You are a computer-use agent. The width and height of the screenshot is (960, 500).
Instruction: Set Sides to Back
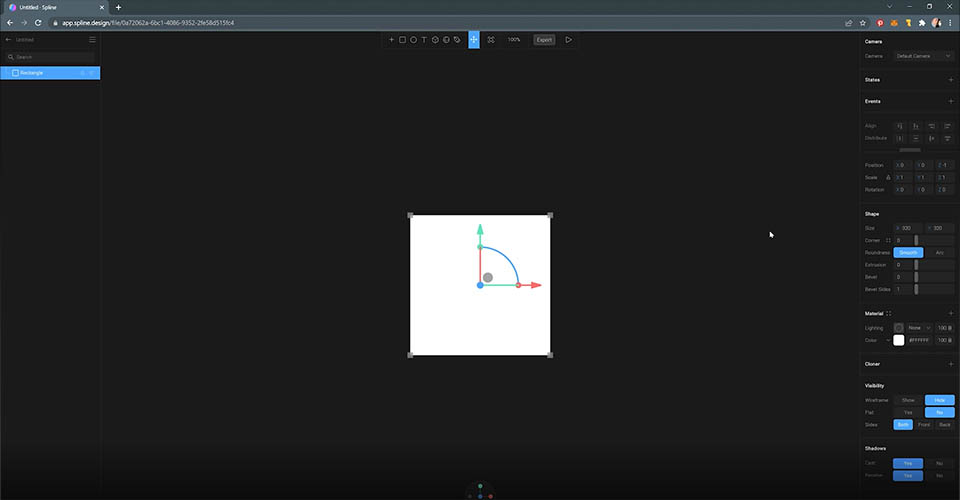click(x=945, y=425)
